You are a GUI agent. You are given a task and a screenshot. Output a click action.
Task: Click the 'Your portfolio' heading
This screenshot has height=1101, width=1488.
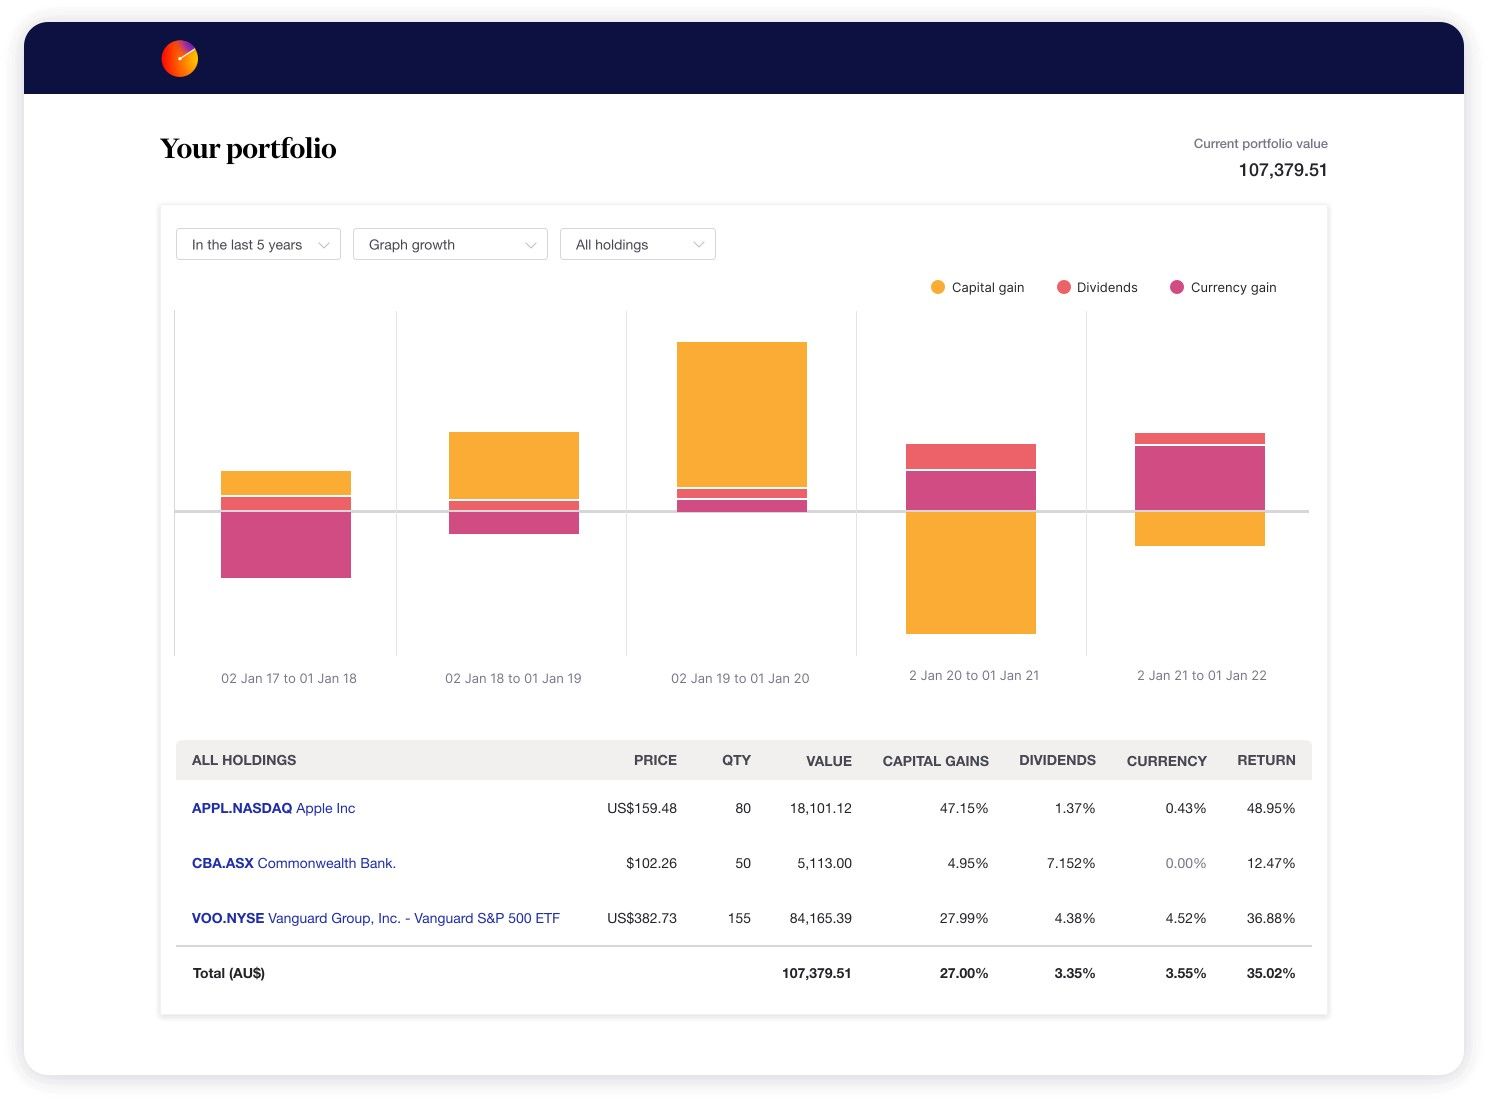pos(248,148)
